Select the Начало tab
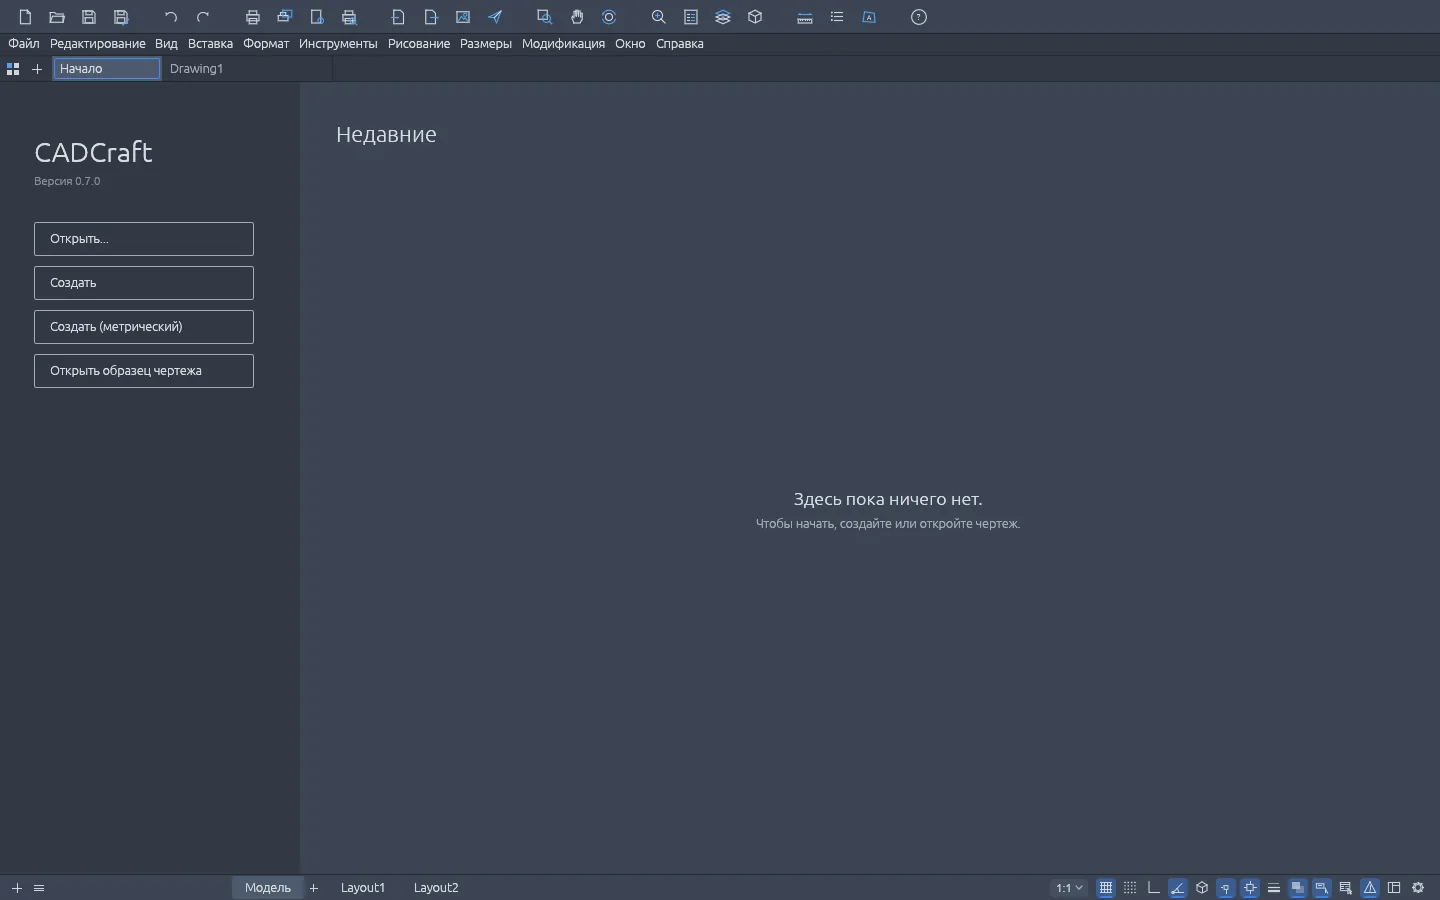The height and width of the screenshot is (900, 1440). click(107, 69)
